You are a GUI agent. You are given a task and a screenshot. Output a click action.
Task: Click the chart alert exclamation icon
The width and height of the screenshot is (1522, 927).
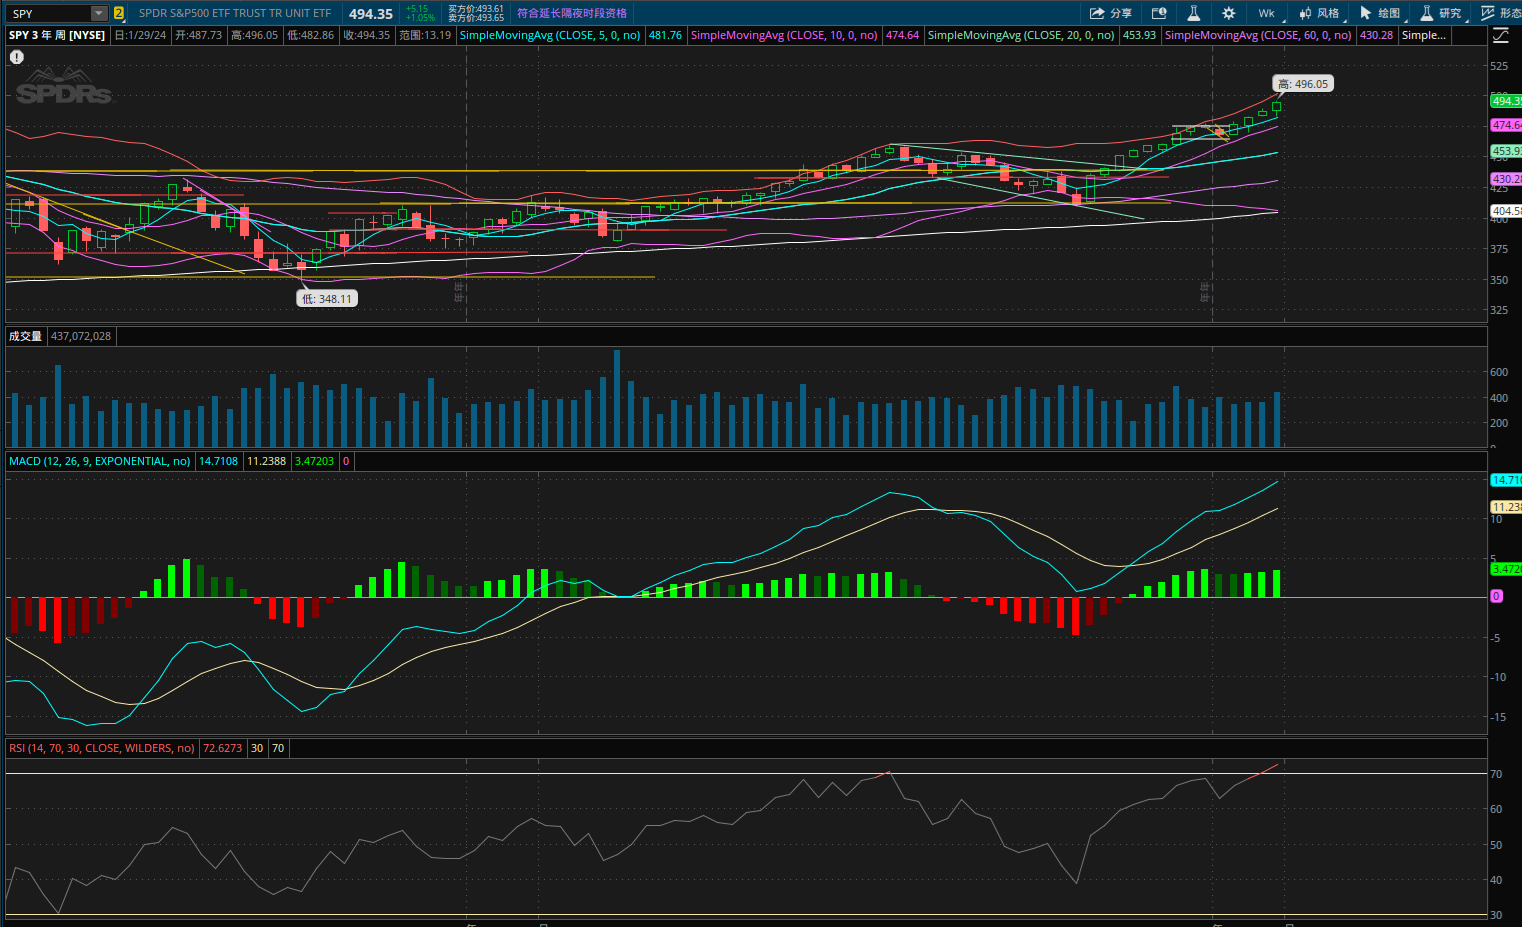tap(17, 57)
